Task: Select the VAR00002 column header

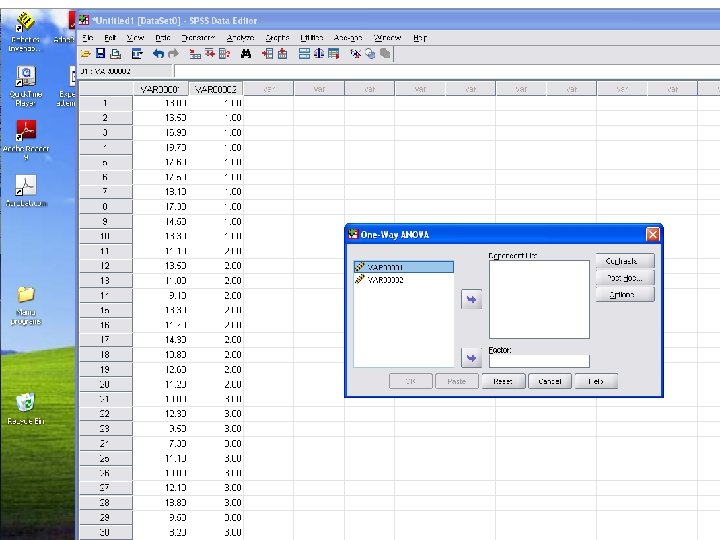Action: [x=215, y=89]
